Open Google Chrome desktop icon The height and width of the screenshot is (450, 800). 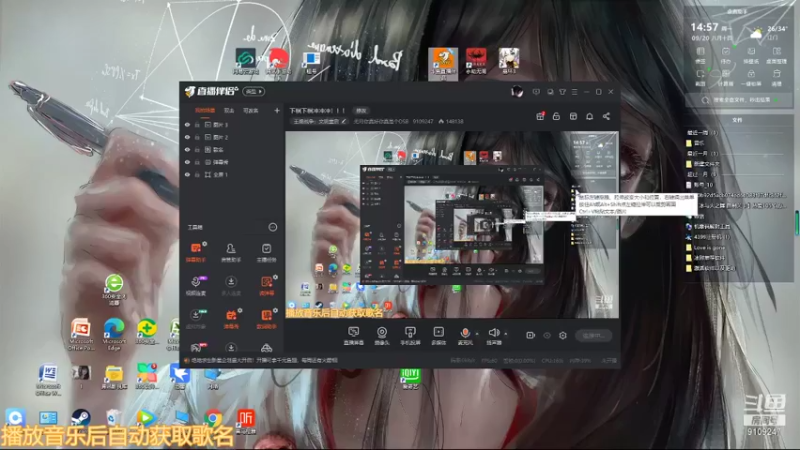(x=213, y=418)
